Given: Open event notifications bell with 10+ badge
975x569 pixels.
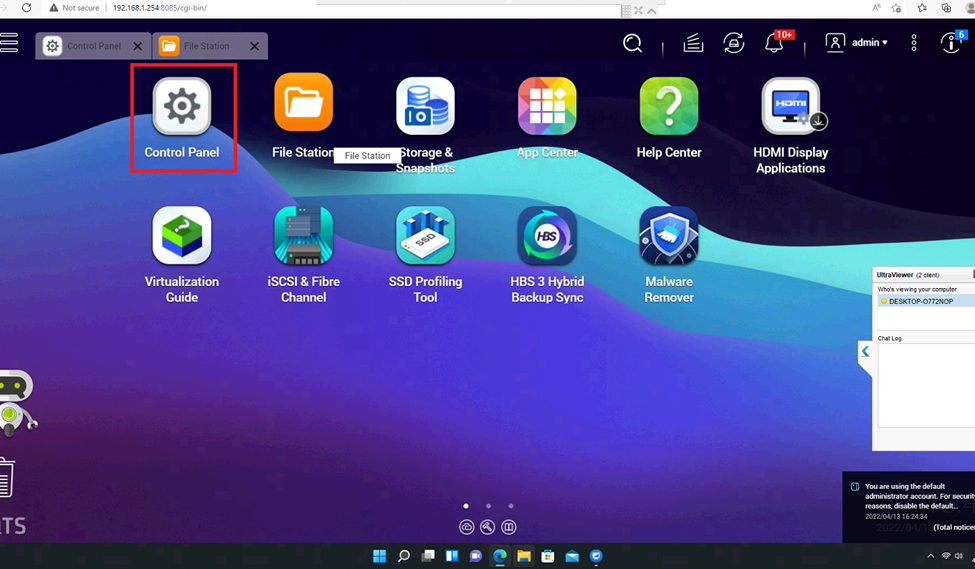Looking at the screenshot, I should 775,42.
